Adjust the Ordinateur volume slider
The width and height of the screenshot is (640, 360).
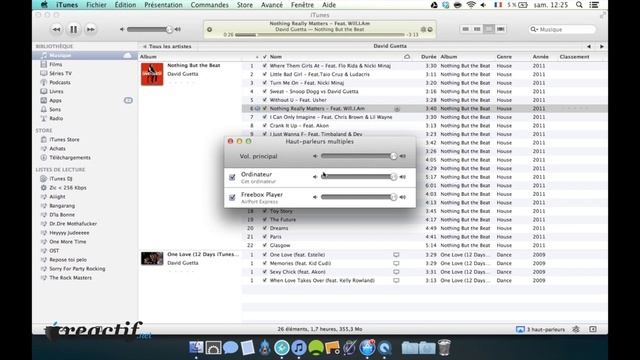pyautogui.click(x=359, y=177)
